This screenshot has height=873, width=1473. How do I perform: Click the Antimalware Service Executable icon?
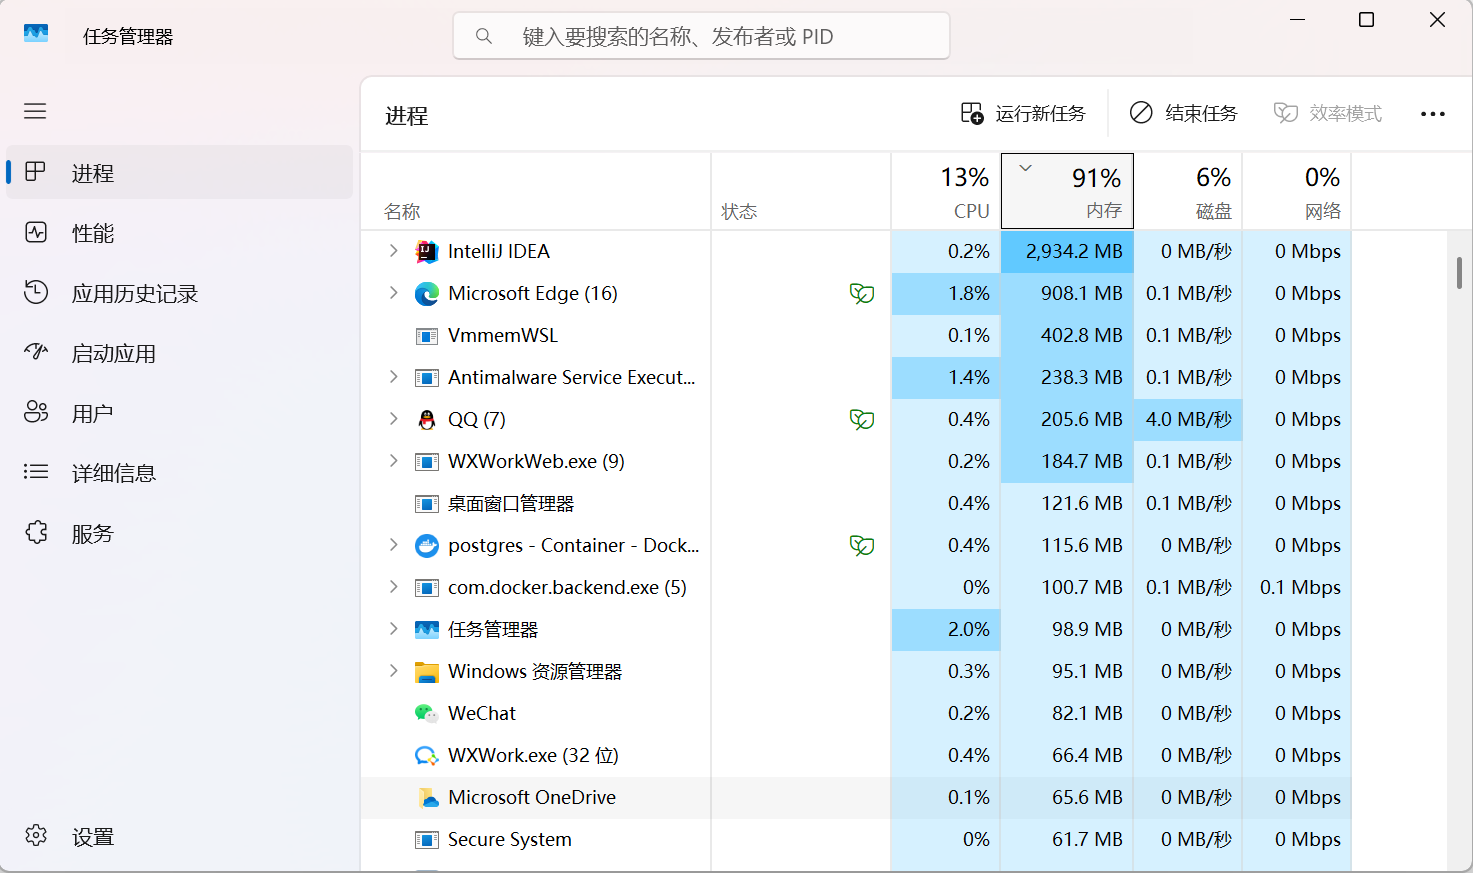(x=427, y=378)
